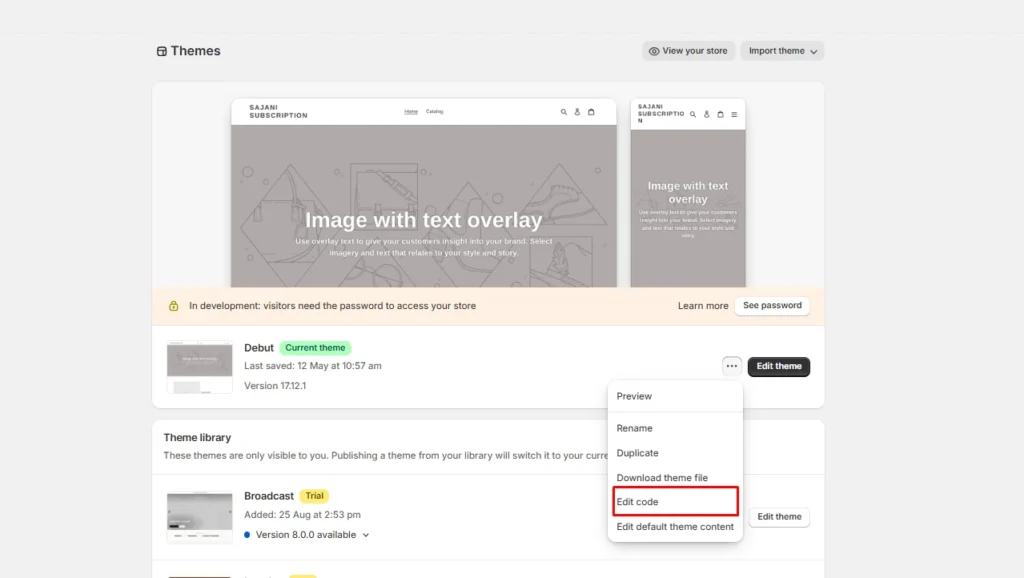Select the Debut theme thumbnail
The height and width of the screenshot is (578, 1024).
[199, 367]
